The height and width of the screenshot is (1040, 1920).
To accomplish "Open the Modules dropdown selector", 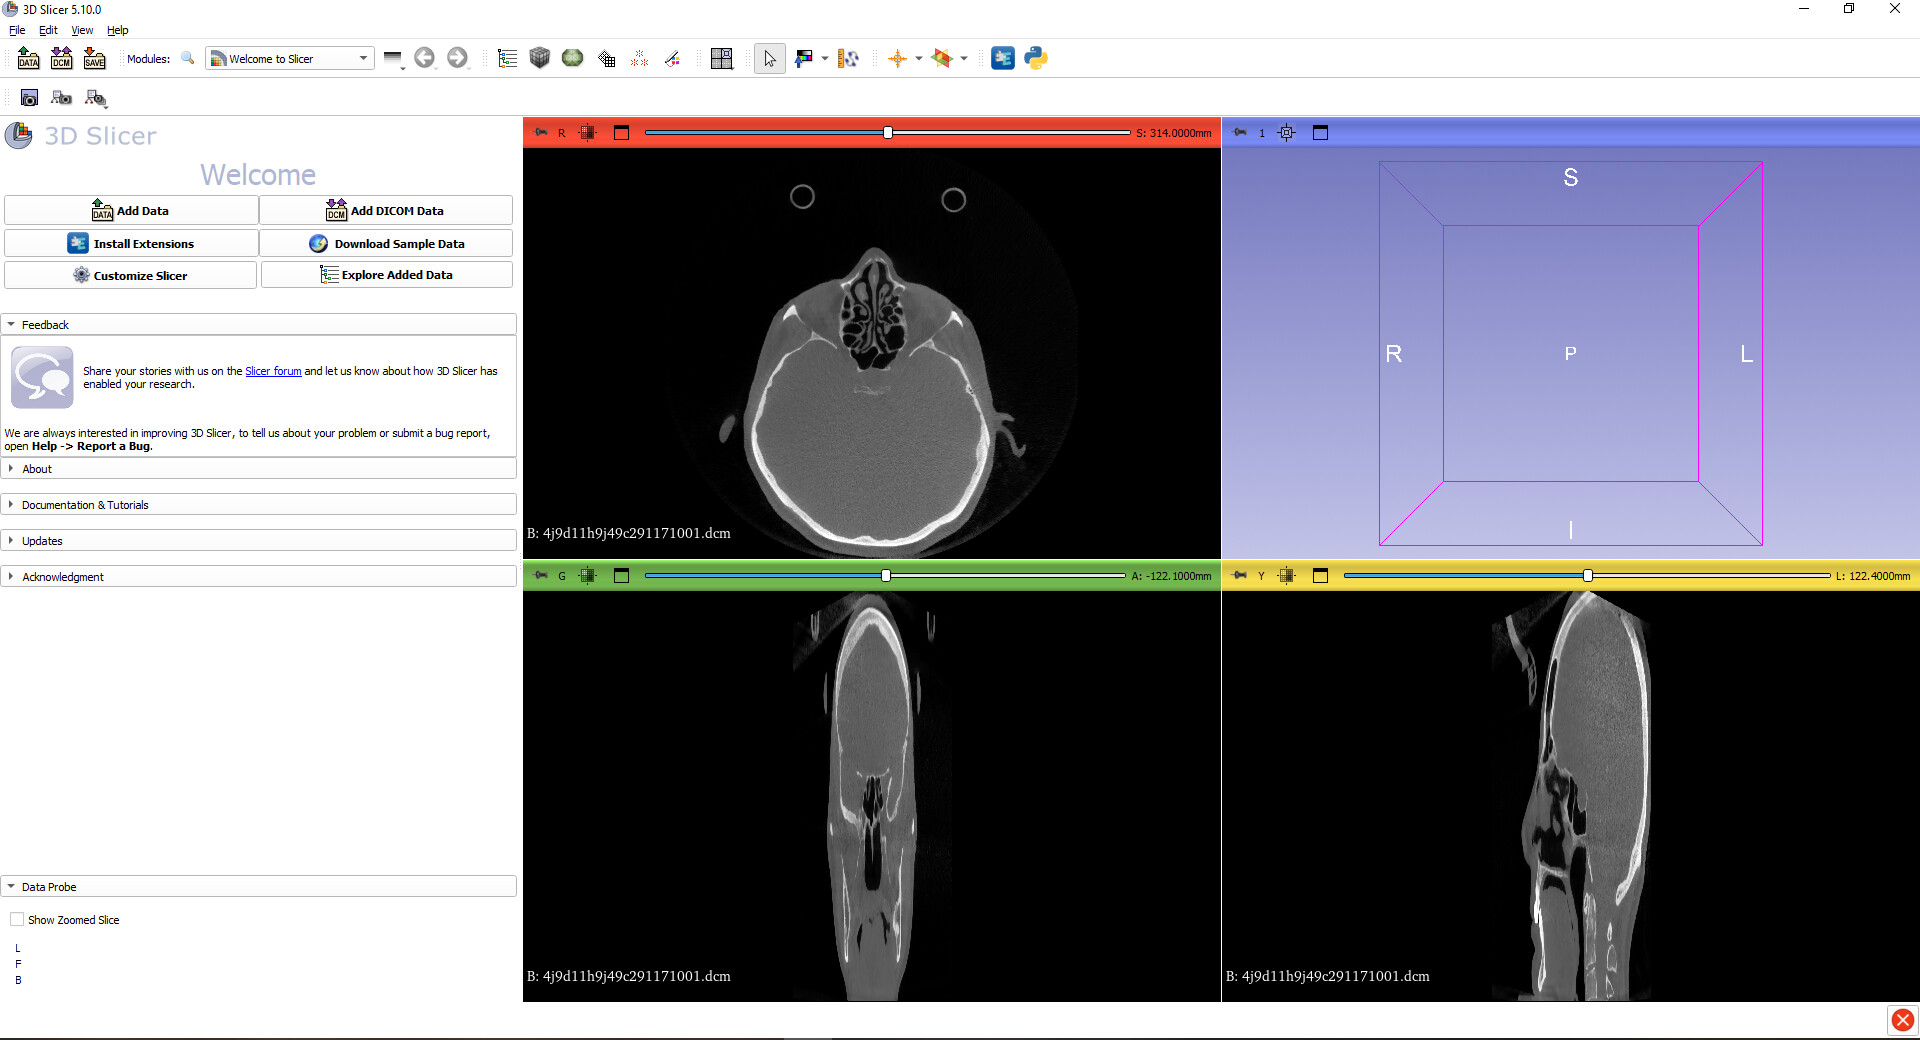I will [289, 58].
